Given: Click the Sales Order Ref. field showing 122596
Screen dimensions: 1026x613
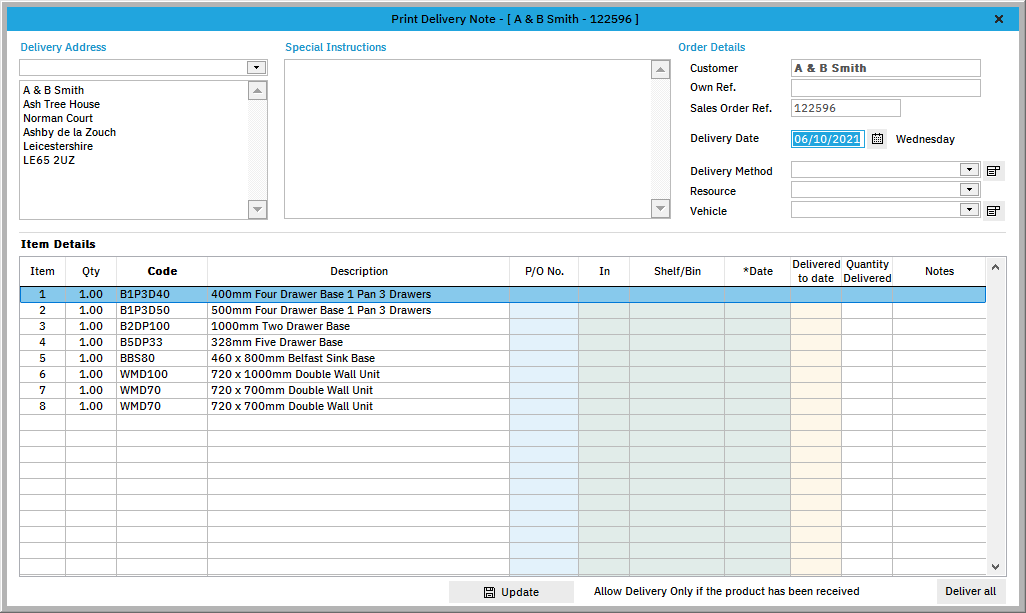Looking at the screenshot, I should [845, 107].
